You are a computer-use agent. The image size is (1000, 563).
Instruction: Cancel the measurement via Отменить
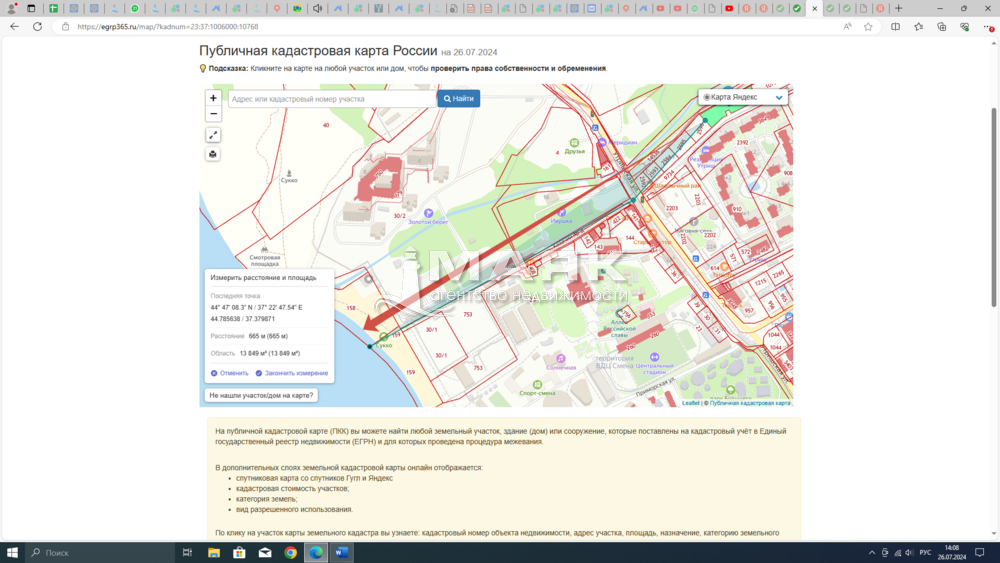(230, 373)
